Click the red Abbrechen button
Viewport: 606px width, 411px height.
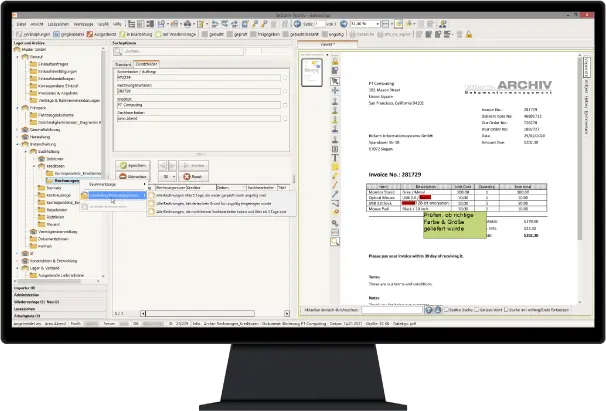pos(133,176)
